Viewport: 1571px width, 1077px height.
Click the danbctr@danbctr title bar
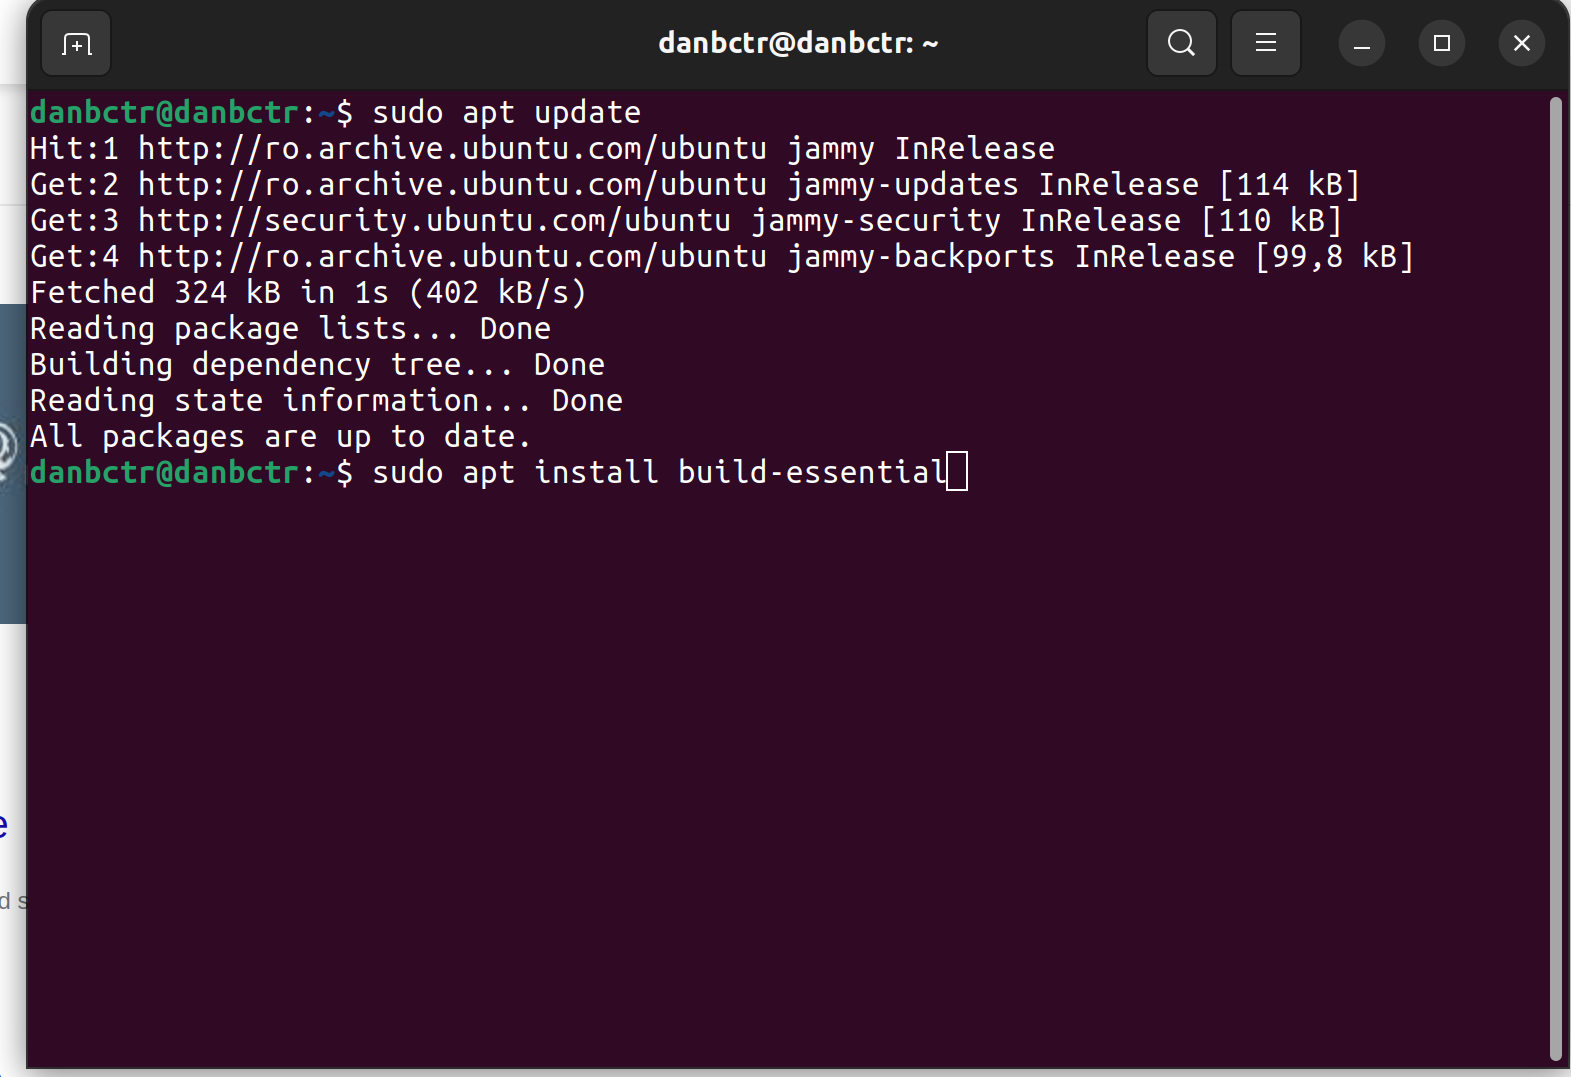click(797, 43)
